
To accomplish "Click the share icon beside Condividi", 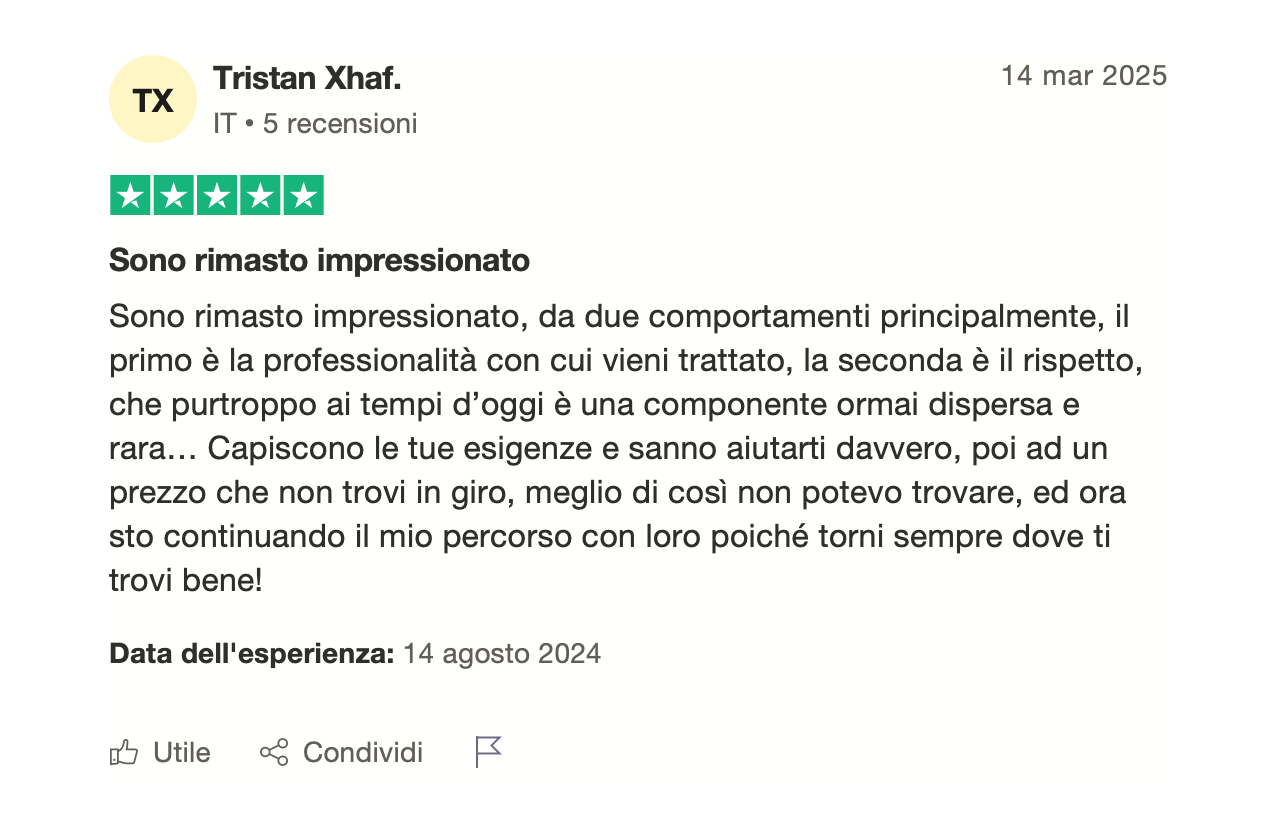I will 273,752.
